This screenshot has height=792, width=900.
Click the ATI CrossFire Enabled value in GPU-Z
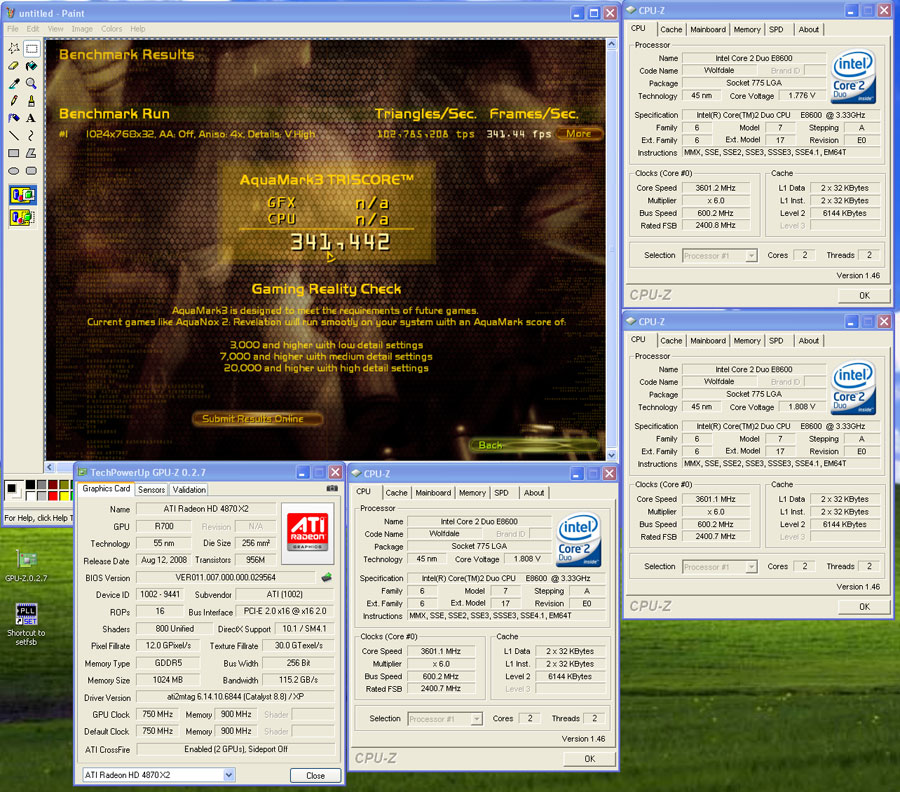point(235,749)
